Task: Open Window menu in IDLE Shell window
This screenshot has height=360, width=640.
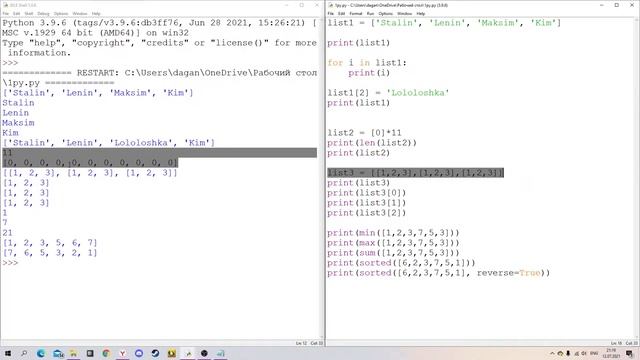Action: click(x=80, y=13)
